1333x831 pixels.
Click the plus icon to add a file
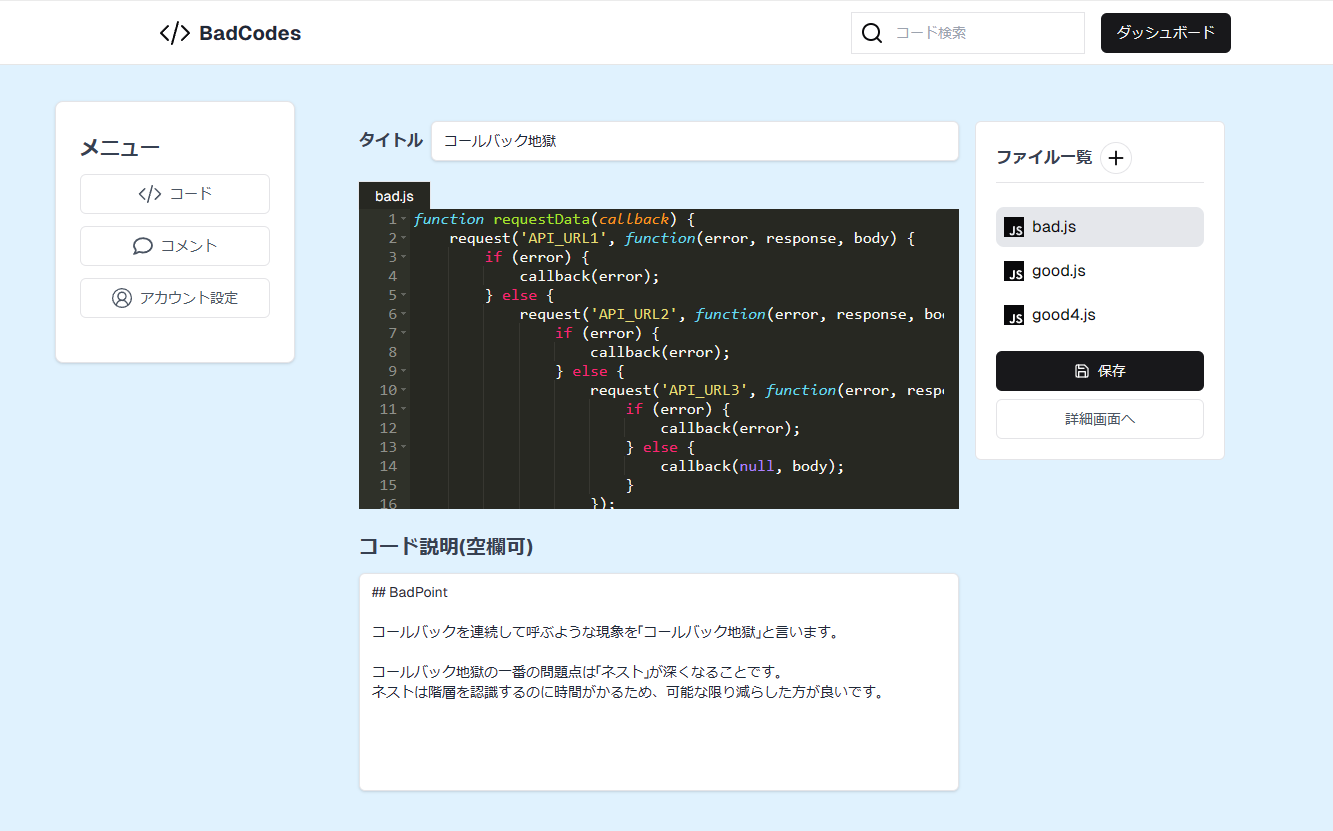click(x=1116, y=157)
